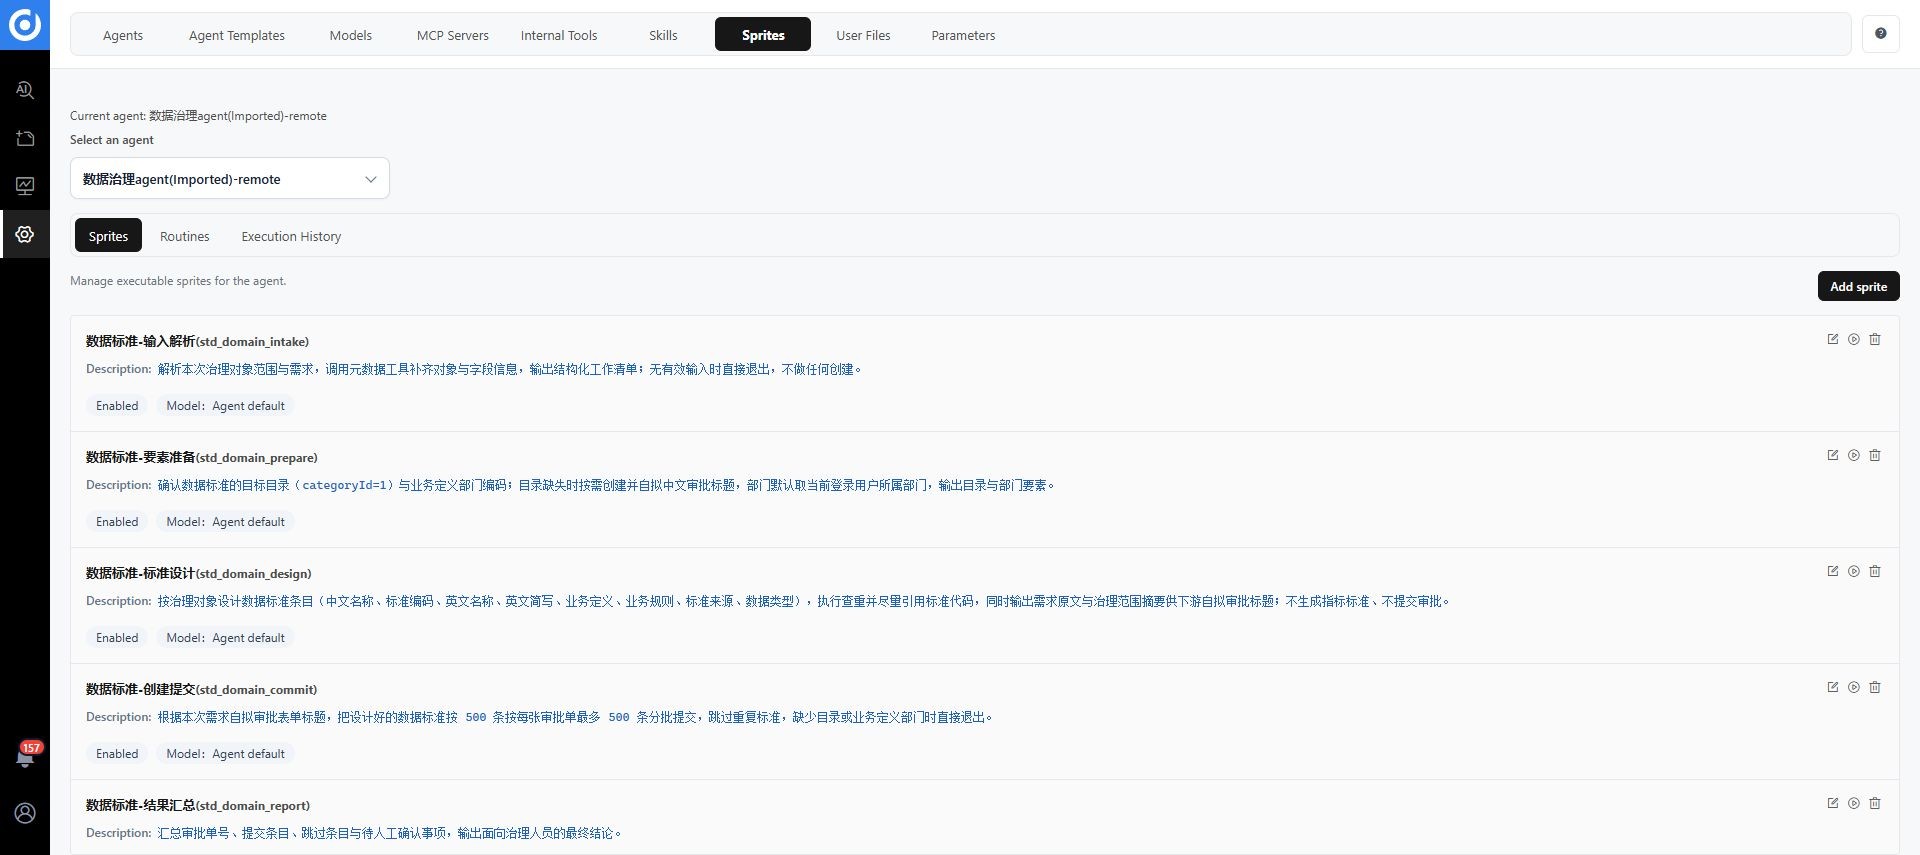The width and height of the screenshot is (1920, 855).
Task: Click the std_domain_intake sprite title
Action: point(197,341)
